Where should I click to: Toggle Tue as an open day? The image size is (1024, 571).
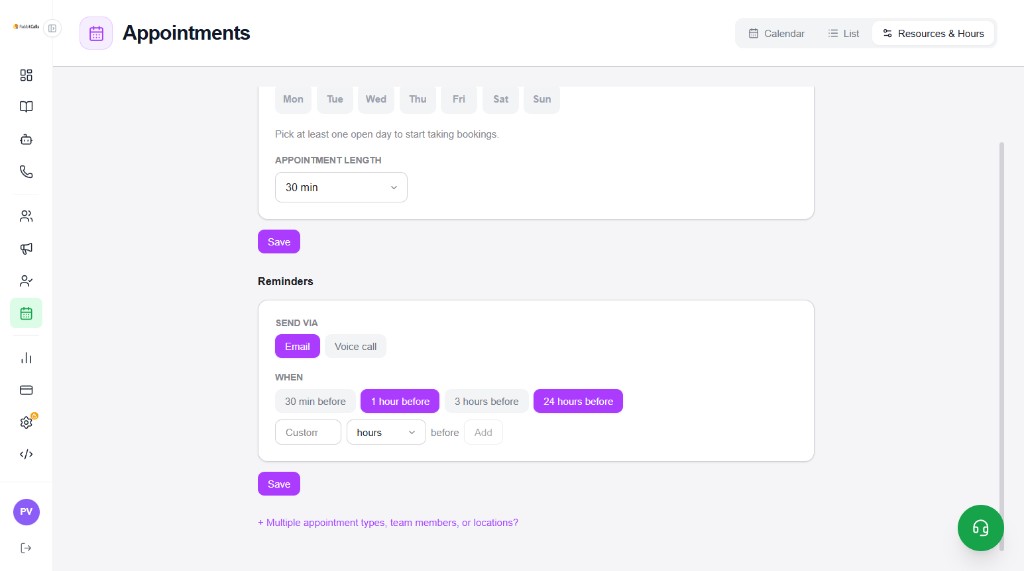335,99
